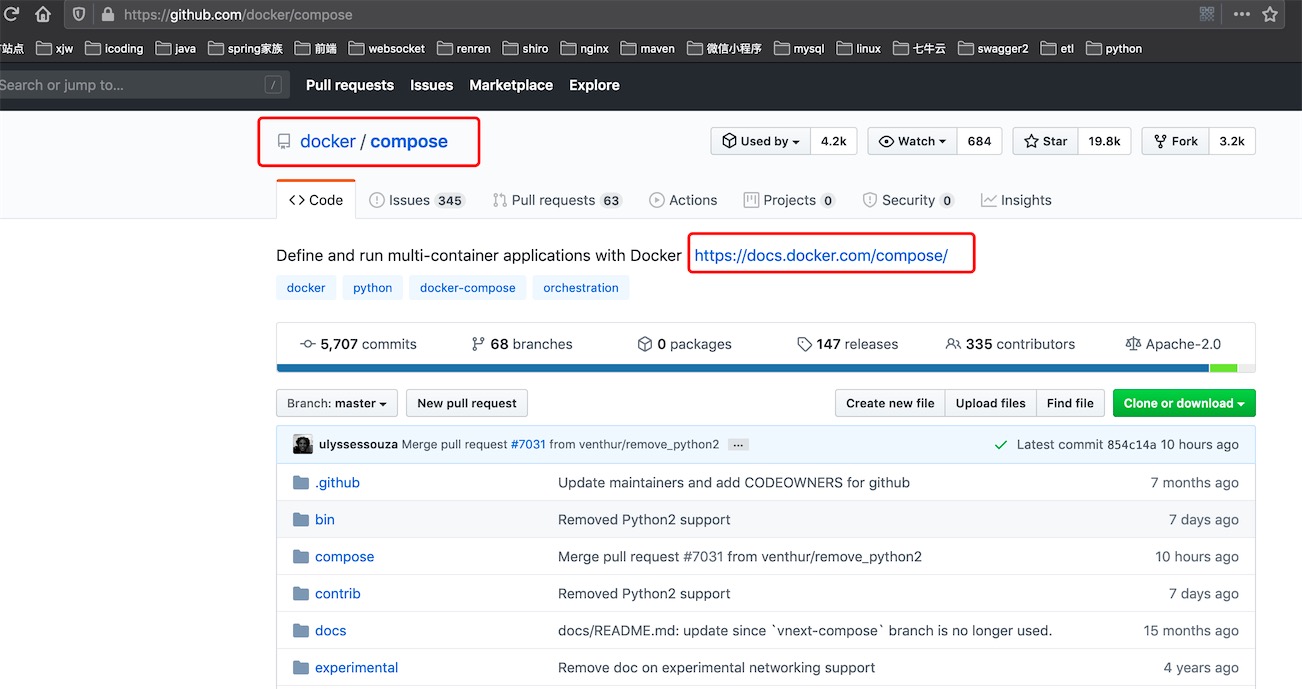Show site security info via the padlock icon

[x=107, y=15]
